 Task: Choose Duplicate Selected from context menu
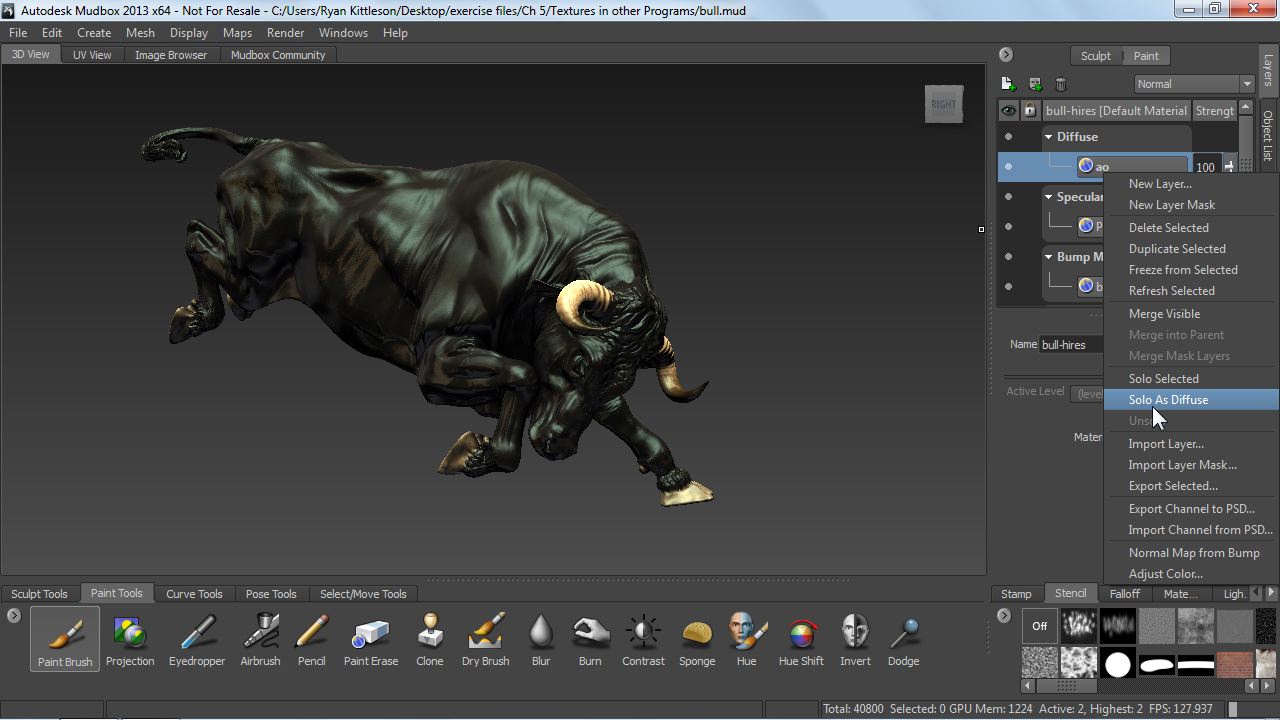tap(1191, 249)
